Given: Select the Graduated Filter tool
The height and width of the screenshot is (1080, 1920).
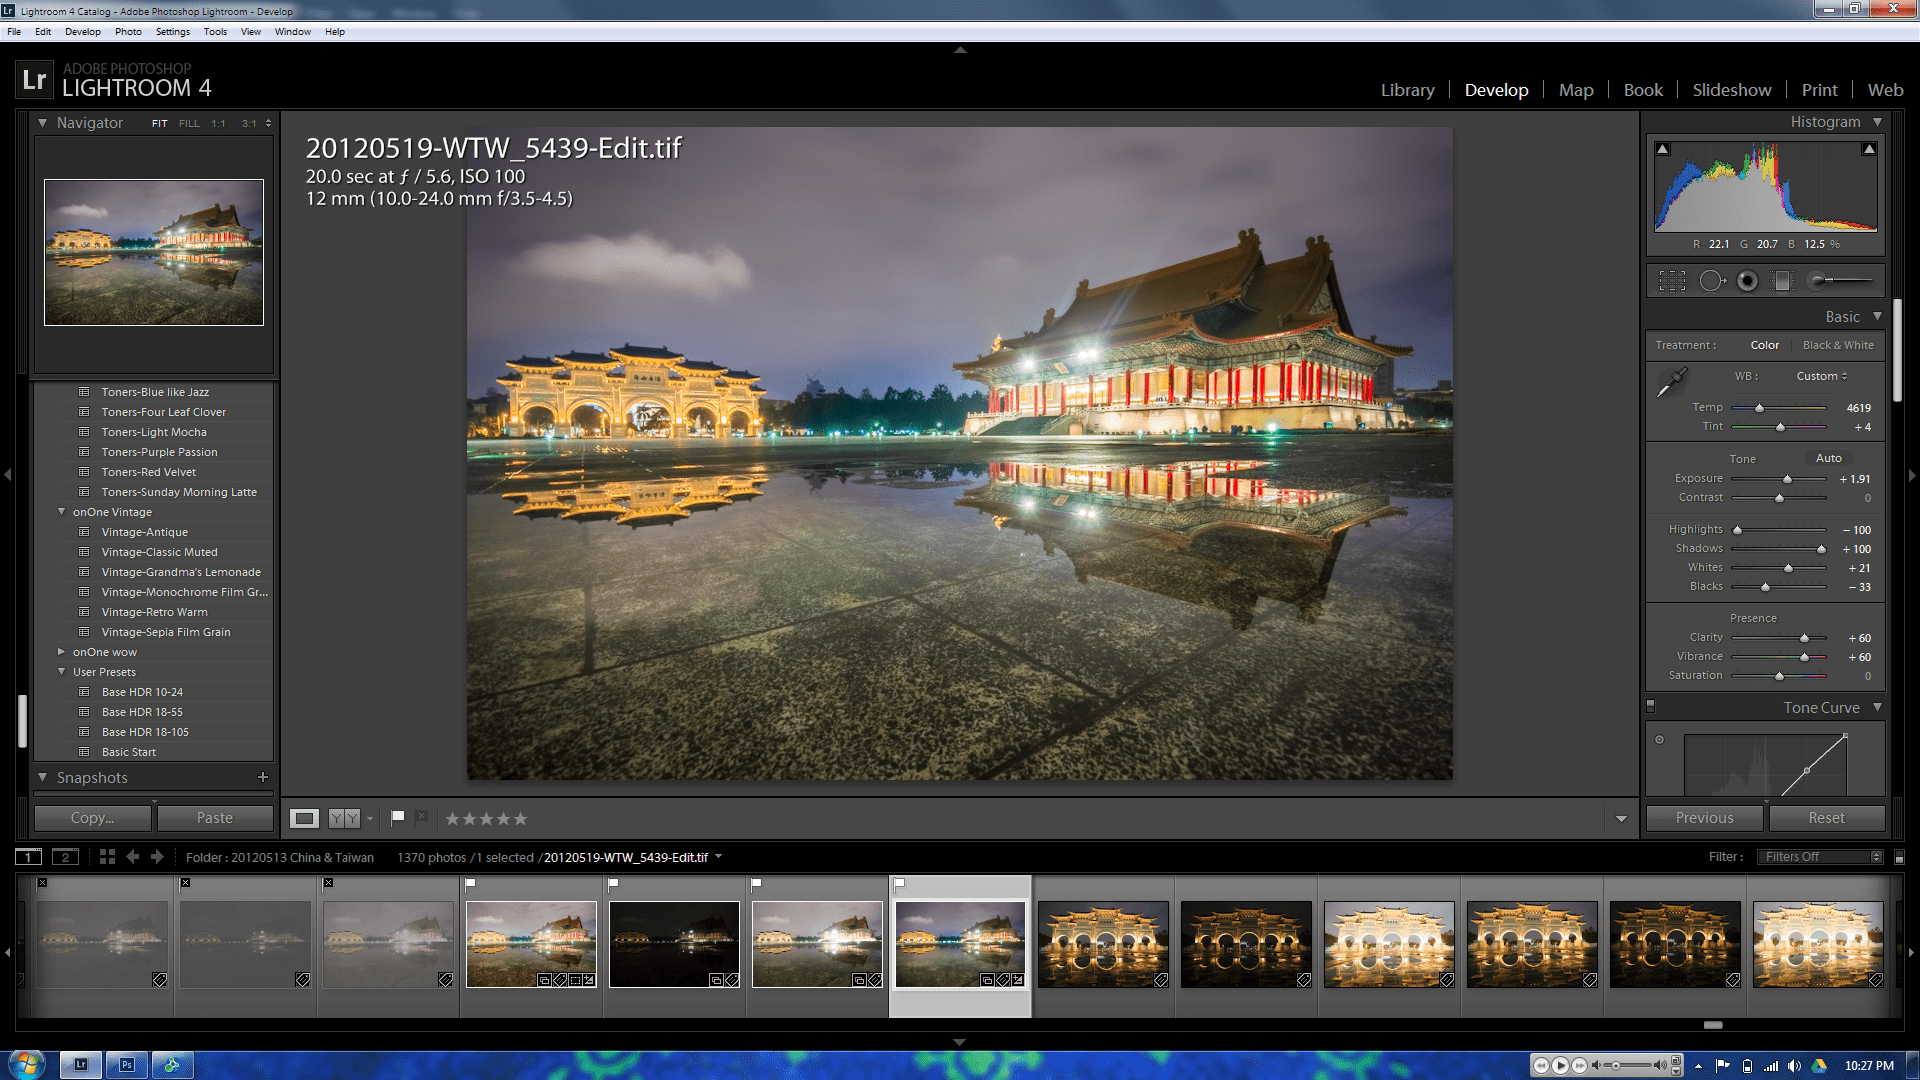Looking at the screenshot, I should pos(1782,281).
